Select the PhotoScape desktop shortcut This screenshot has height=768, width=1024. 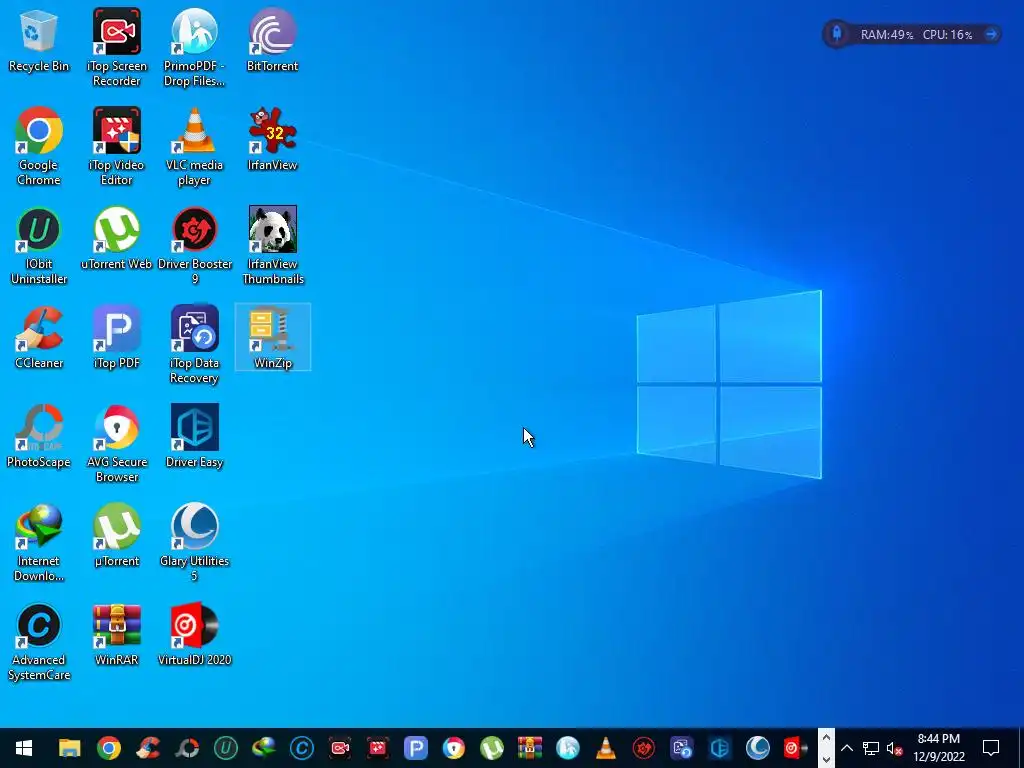point(39,437)
